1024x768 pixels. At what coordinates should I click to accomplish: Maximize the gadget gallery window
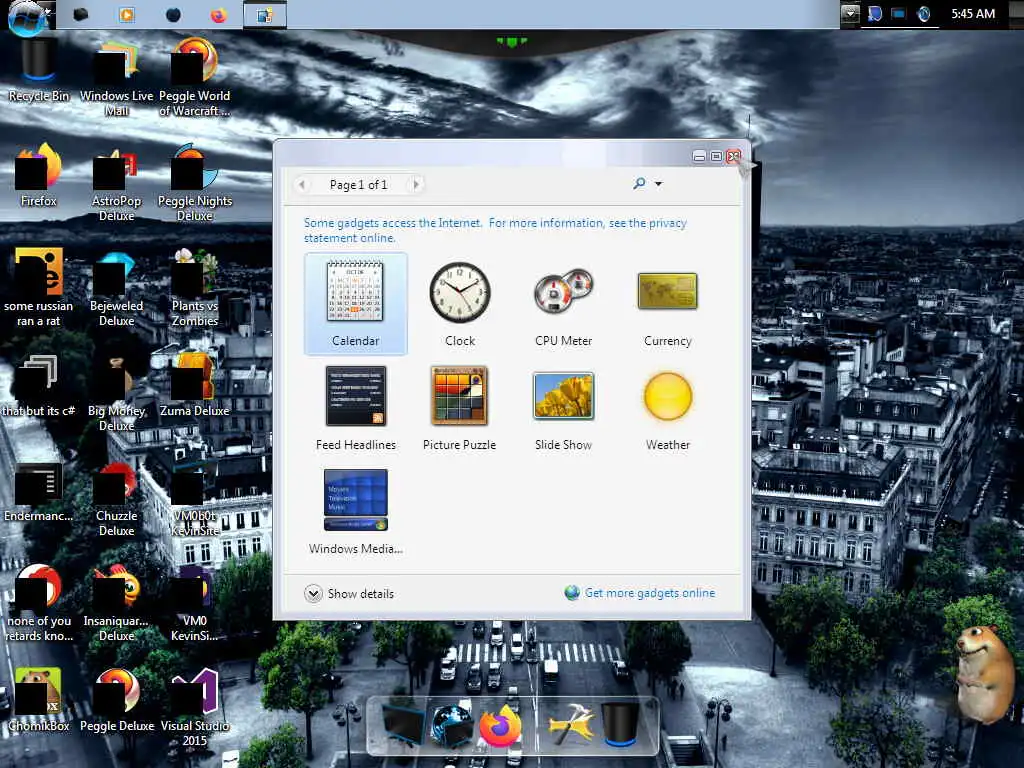[x=716, y=157]
